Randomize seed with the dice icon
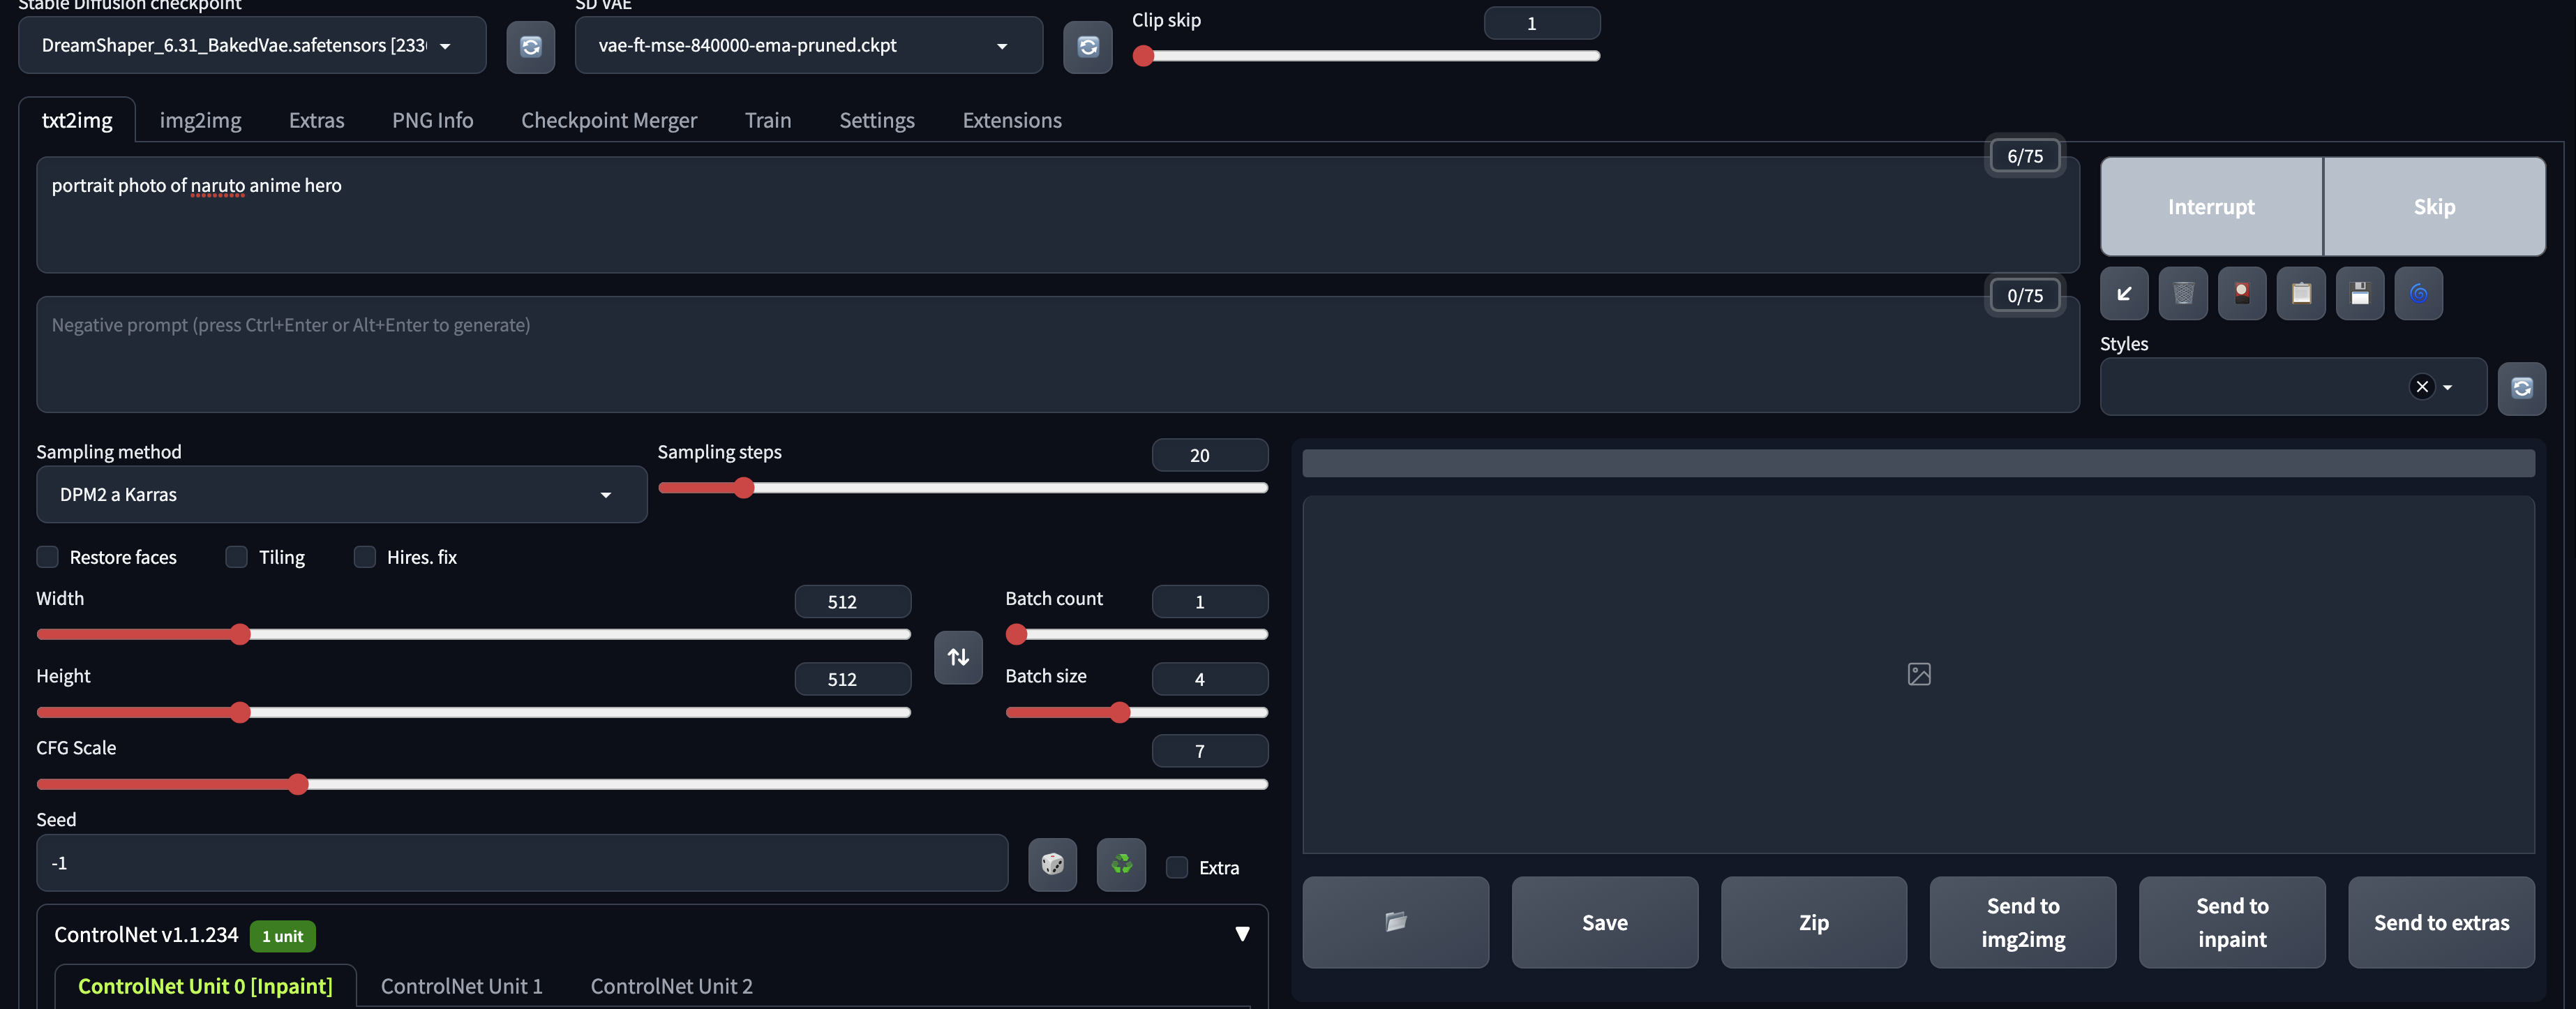2576x1009 pixels. (1052, 864)
